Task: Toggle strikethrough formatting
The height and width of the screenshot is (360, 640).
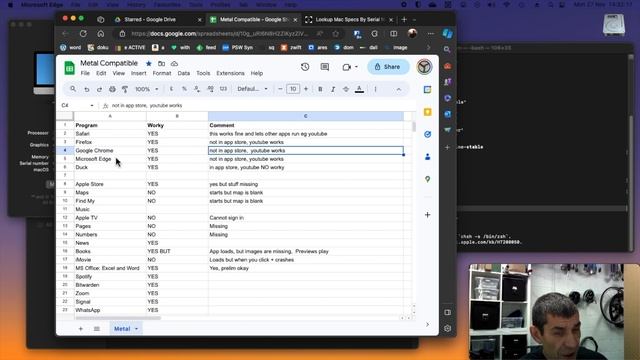Action: [x=346, y=89]
